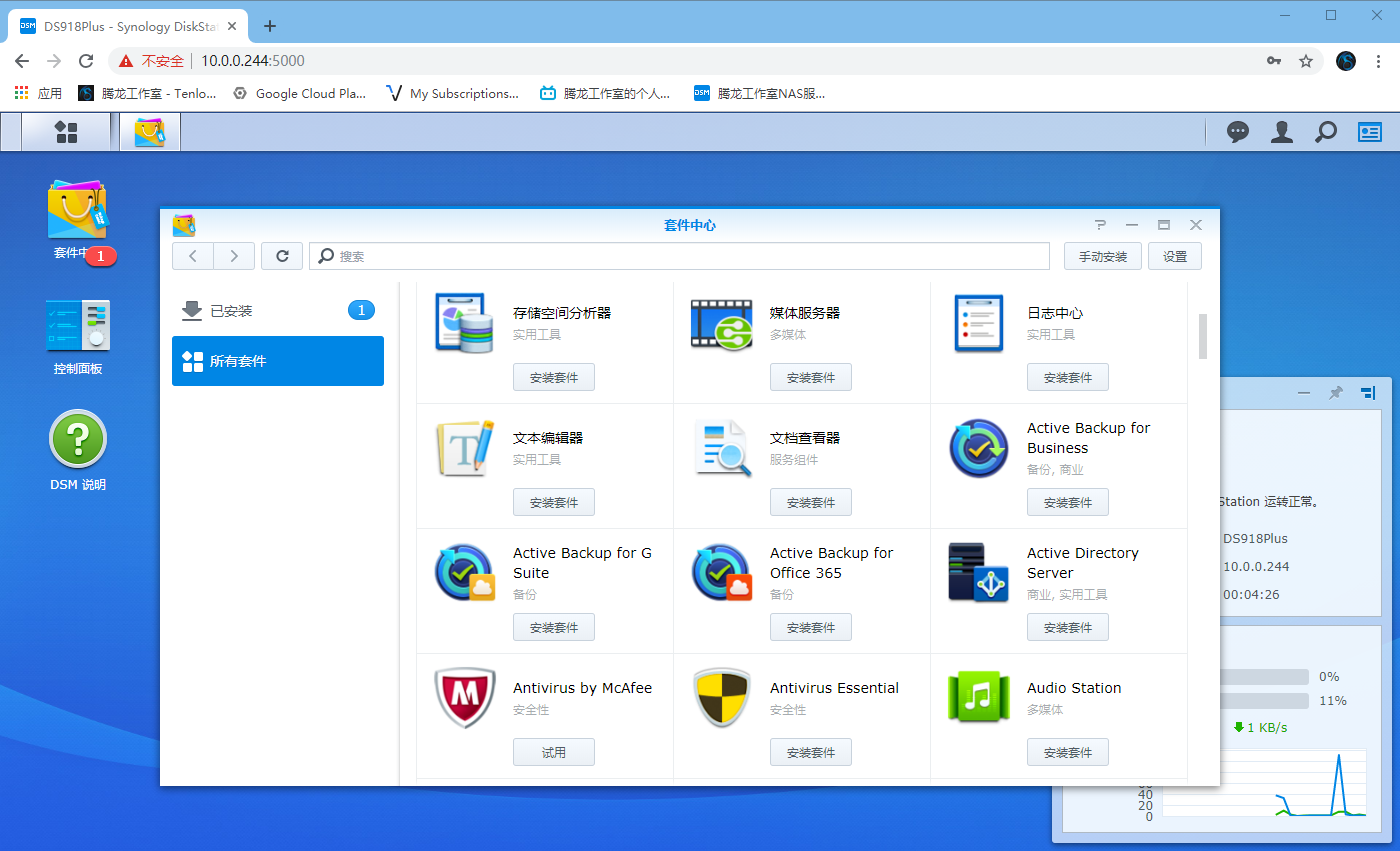Viewport: 1400px width, 851px height.
Task: Click the 存储空间分析器 package icon
Action: click(465, 323)
